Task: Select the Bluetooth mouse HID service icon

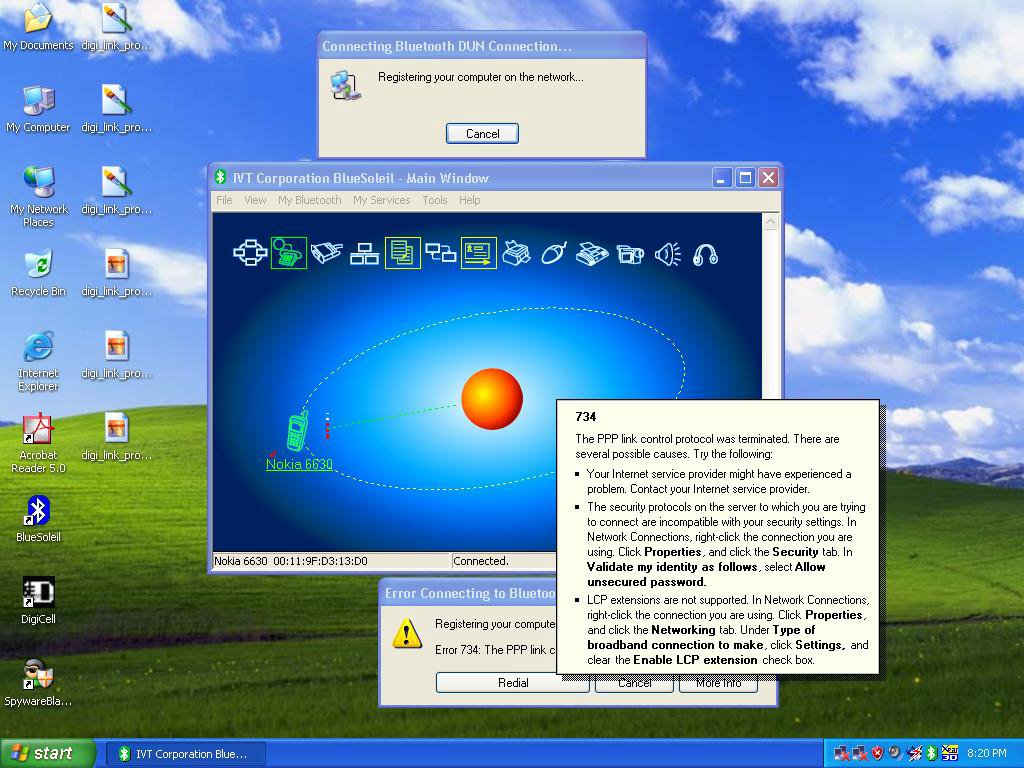Action: 554,253
